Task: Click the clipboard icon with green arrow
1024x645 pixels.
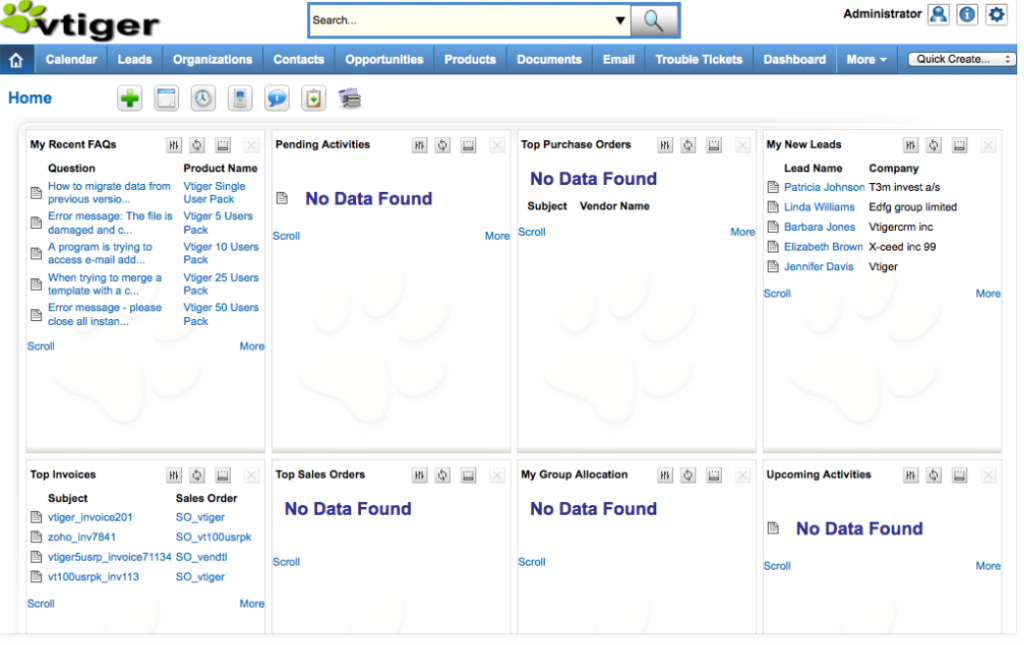Action: (x=314, y=98)
